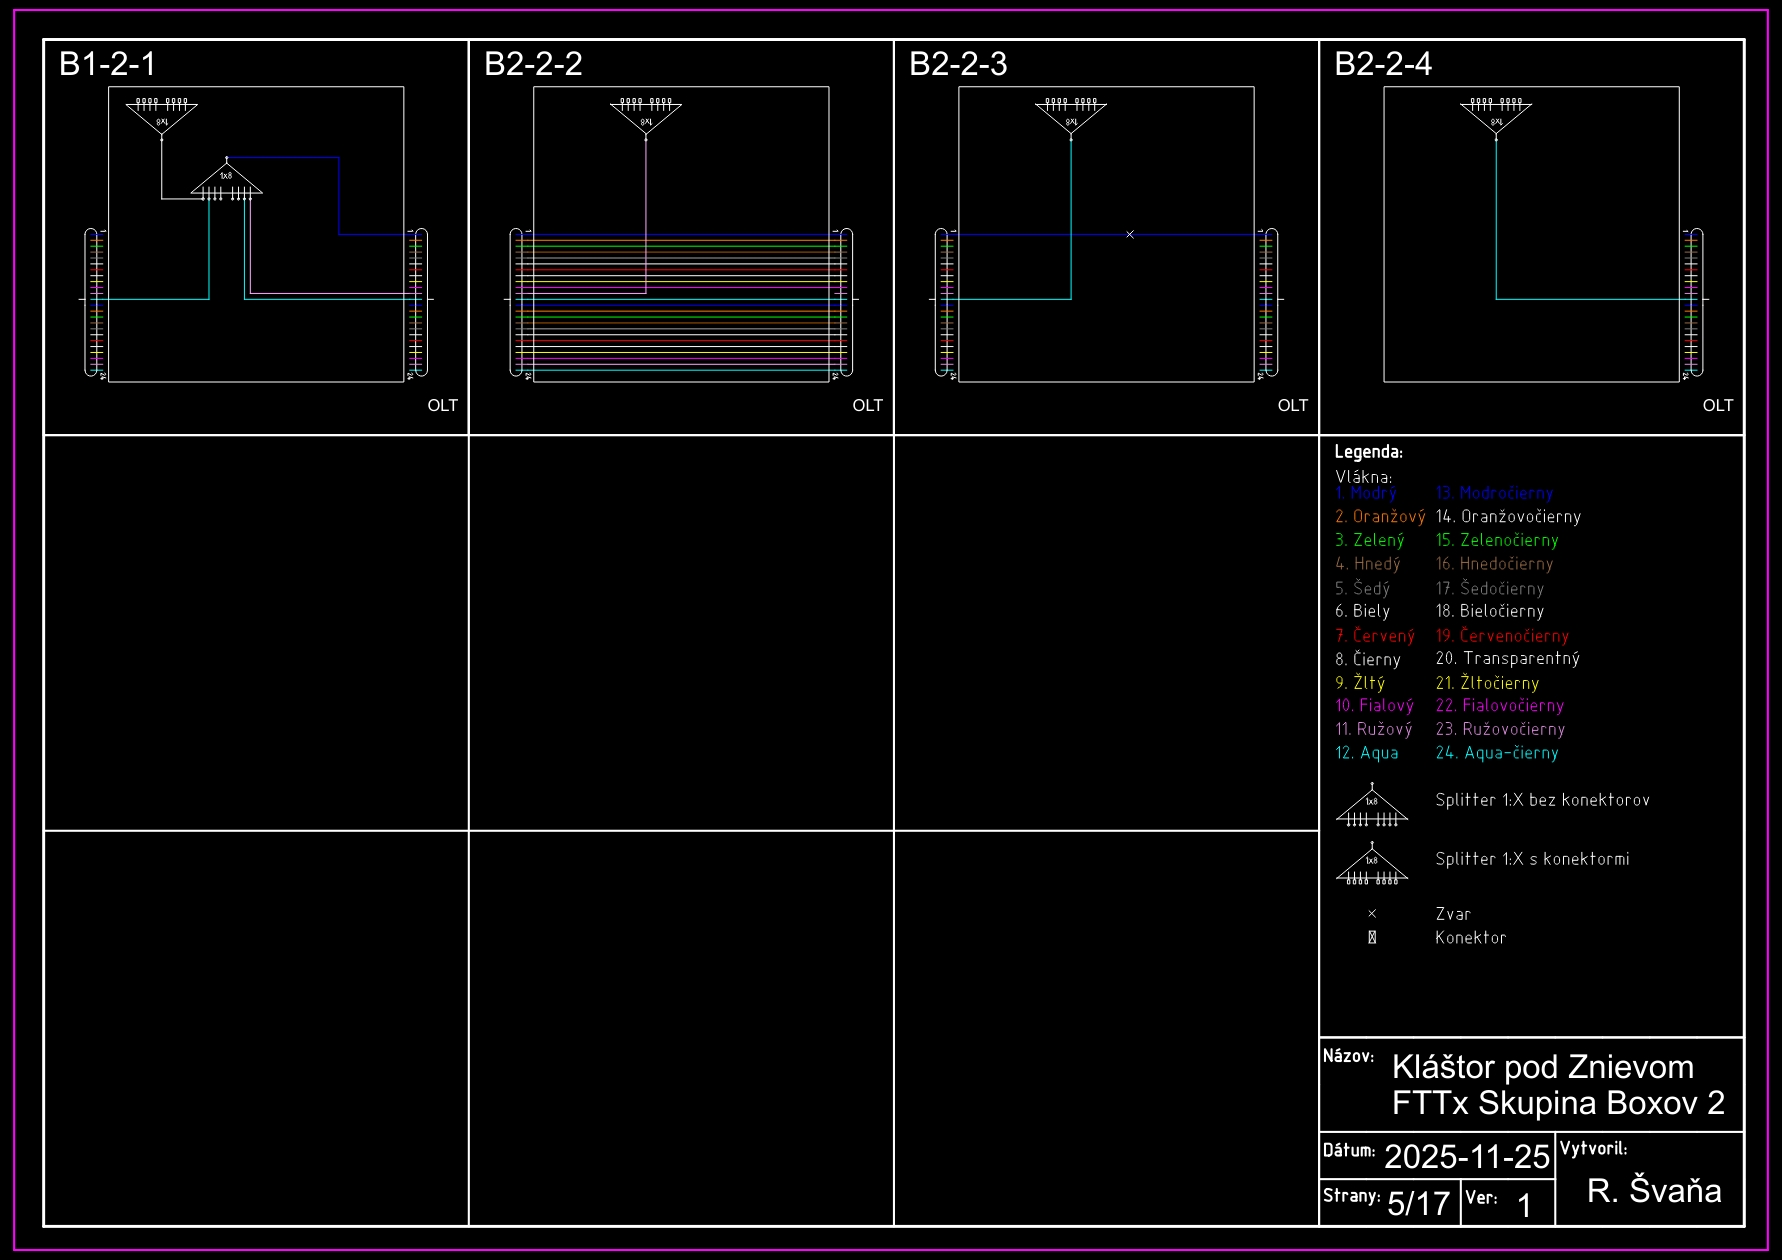The width and height of the screenshot is (1782, 1260).
Task: Click the 1x8 splitter symbol in B1-2-1
Action: pos(227,181)
